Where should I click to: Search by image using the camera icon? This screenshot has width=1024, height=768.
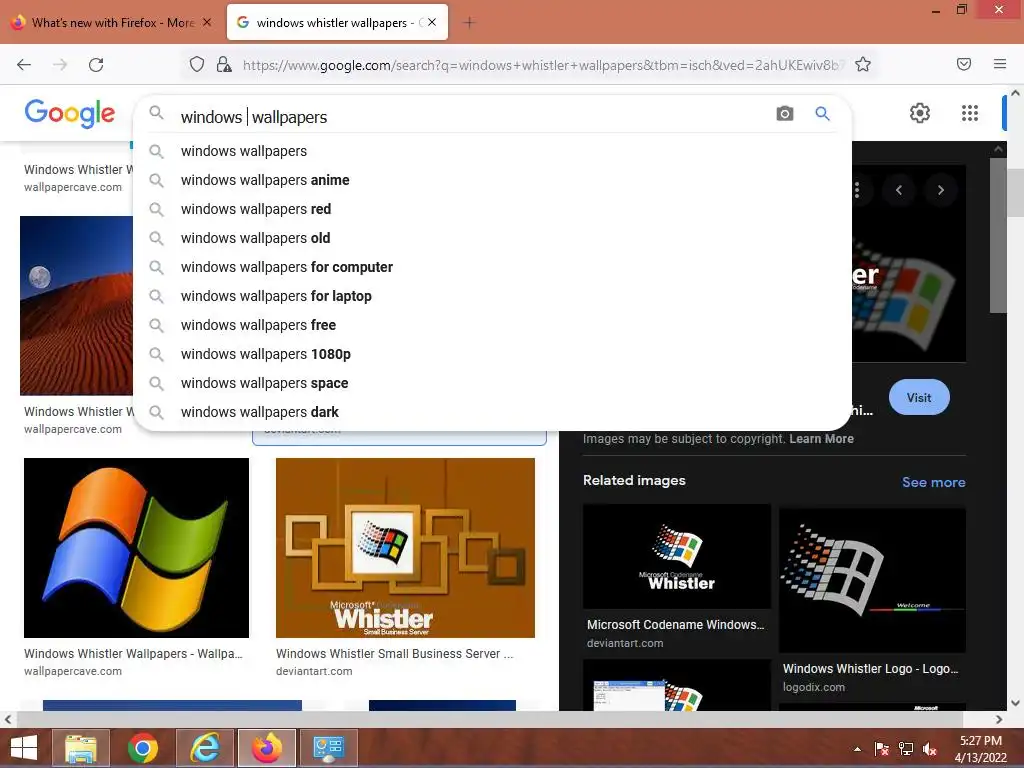coord(785,114)
